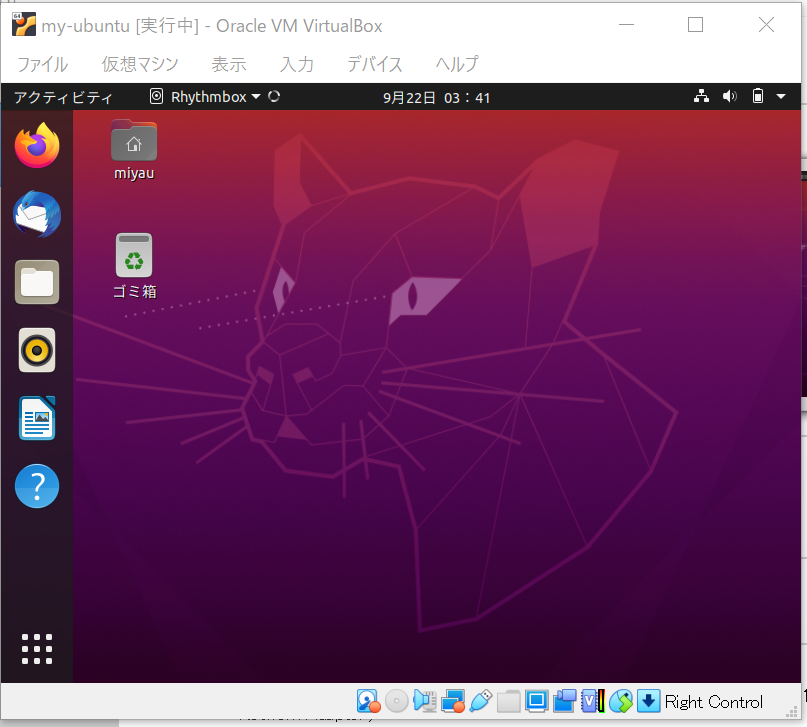Click the Ubuntu network wired icon

pyautogui.click(x=701, y=96)
